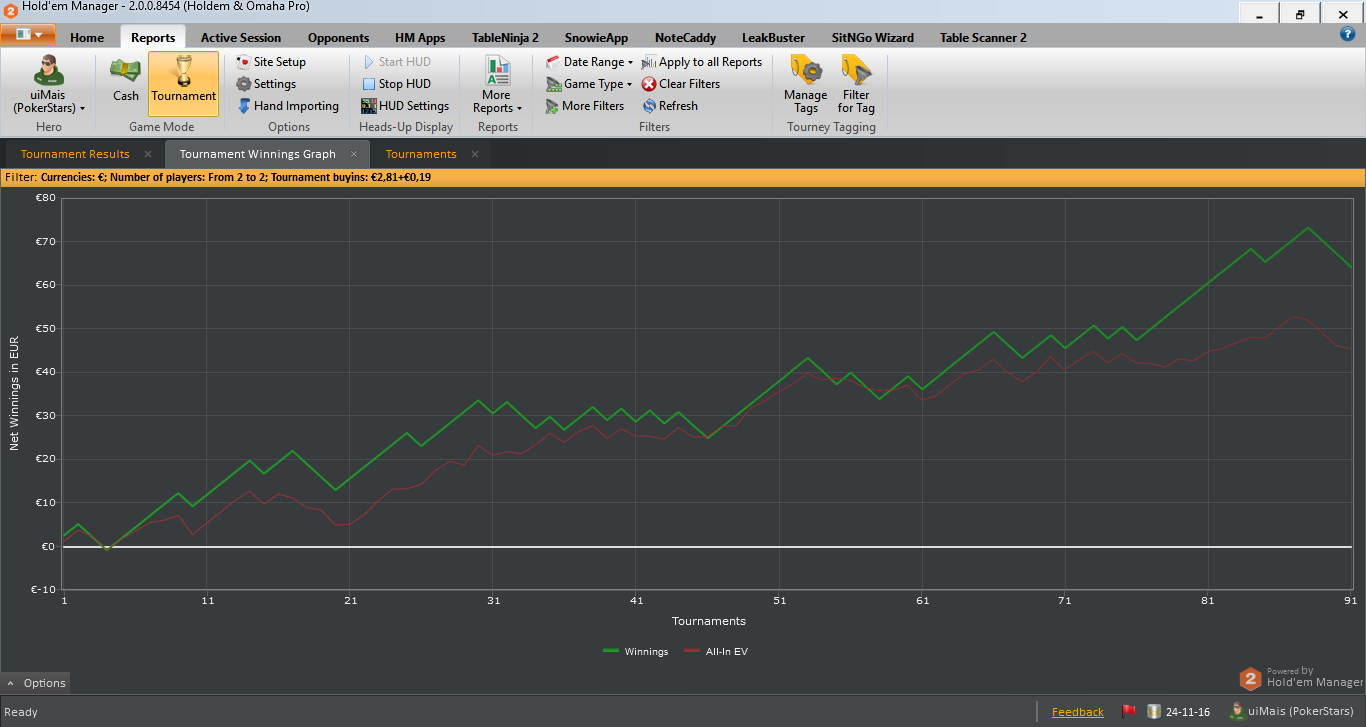Go to the Opponents ribbon tab
The height and width of the screenshot is (727, 1366).
338,38
